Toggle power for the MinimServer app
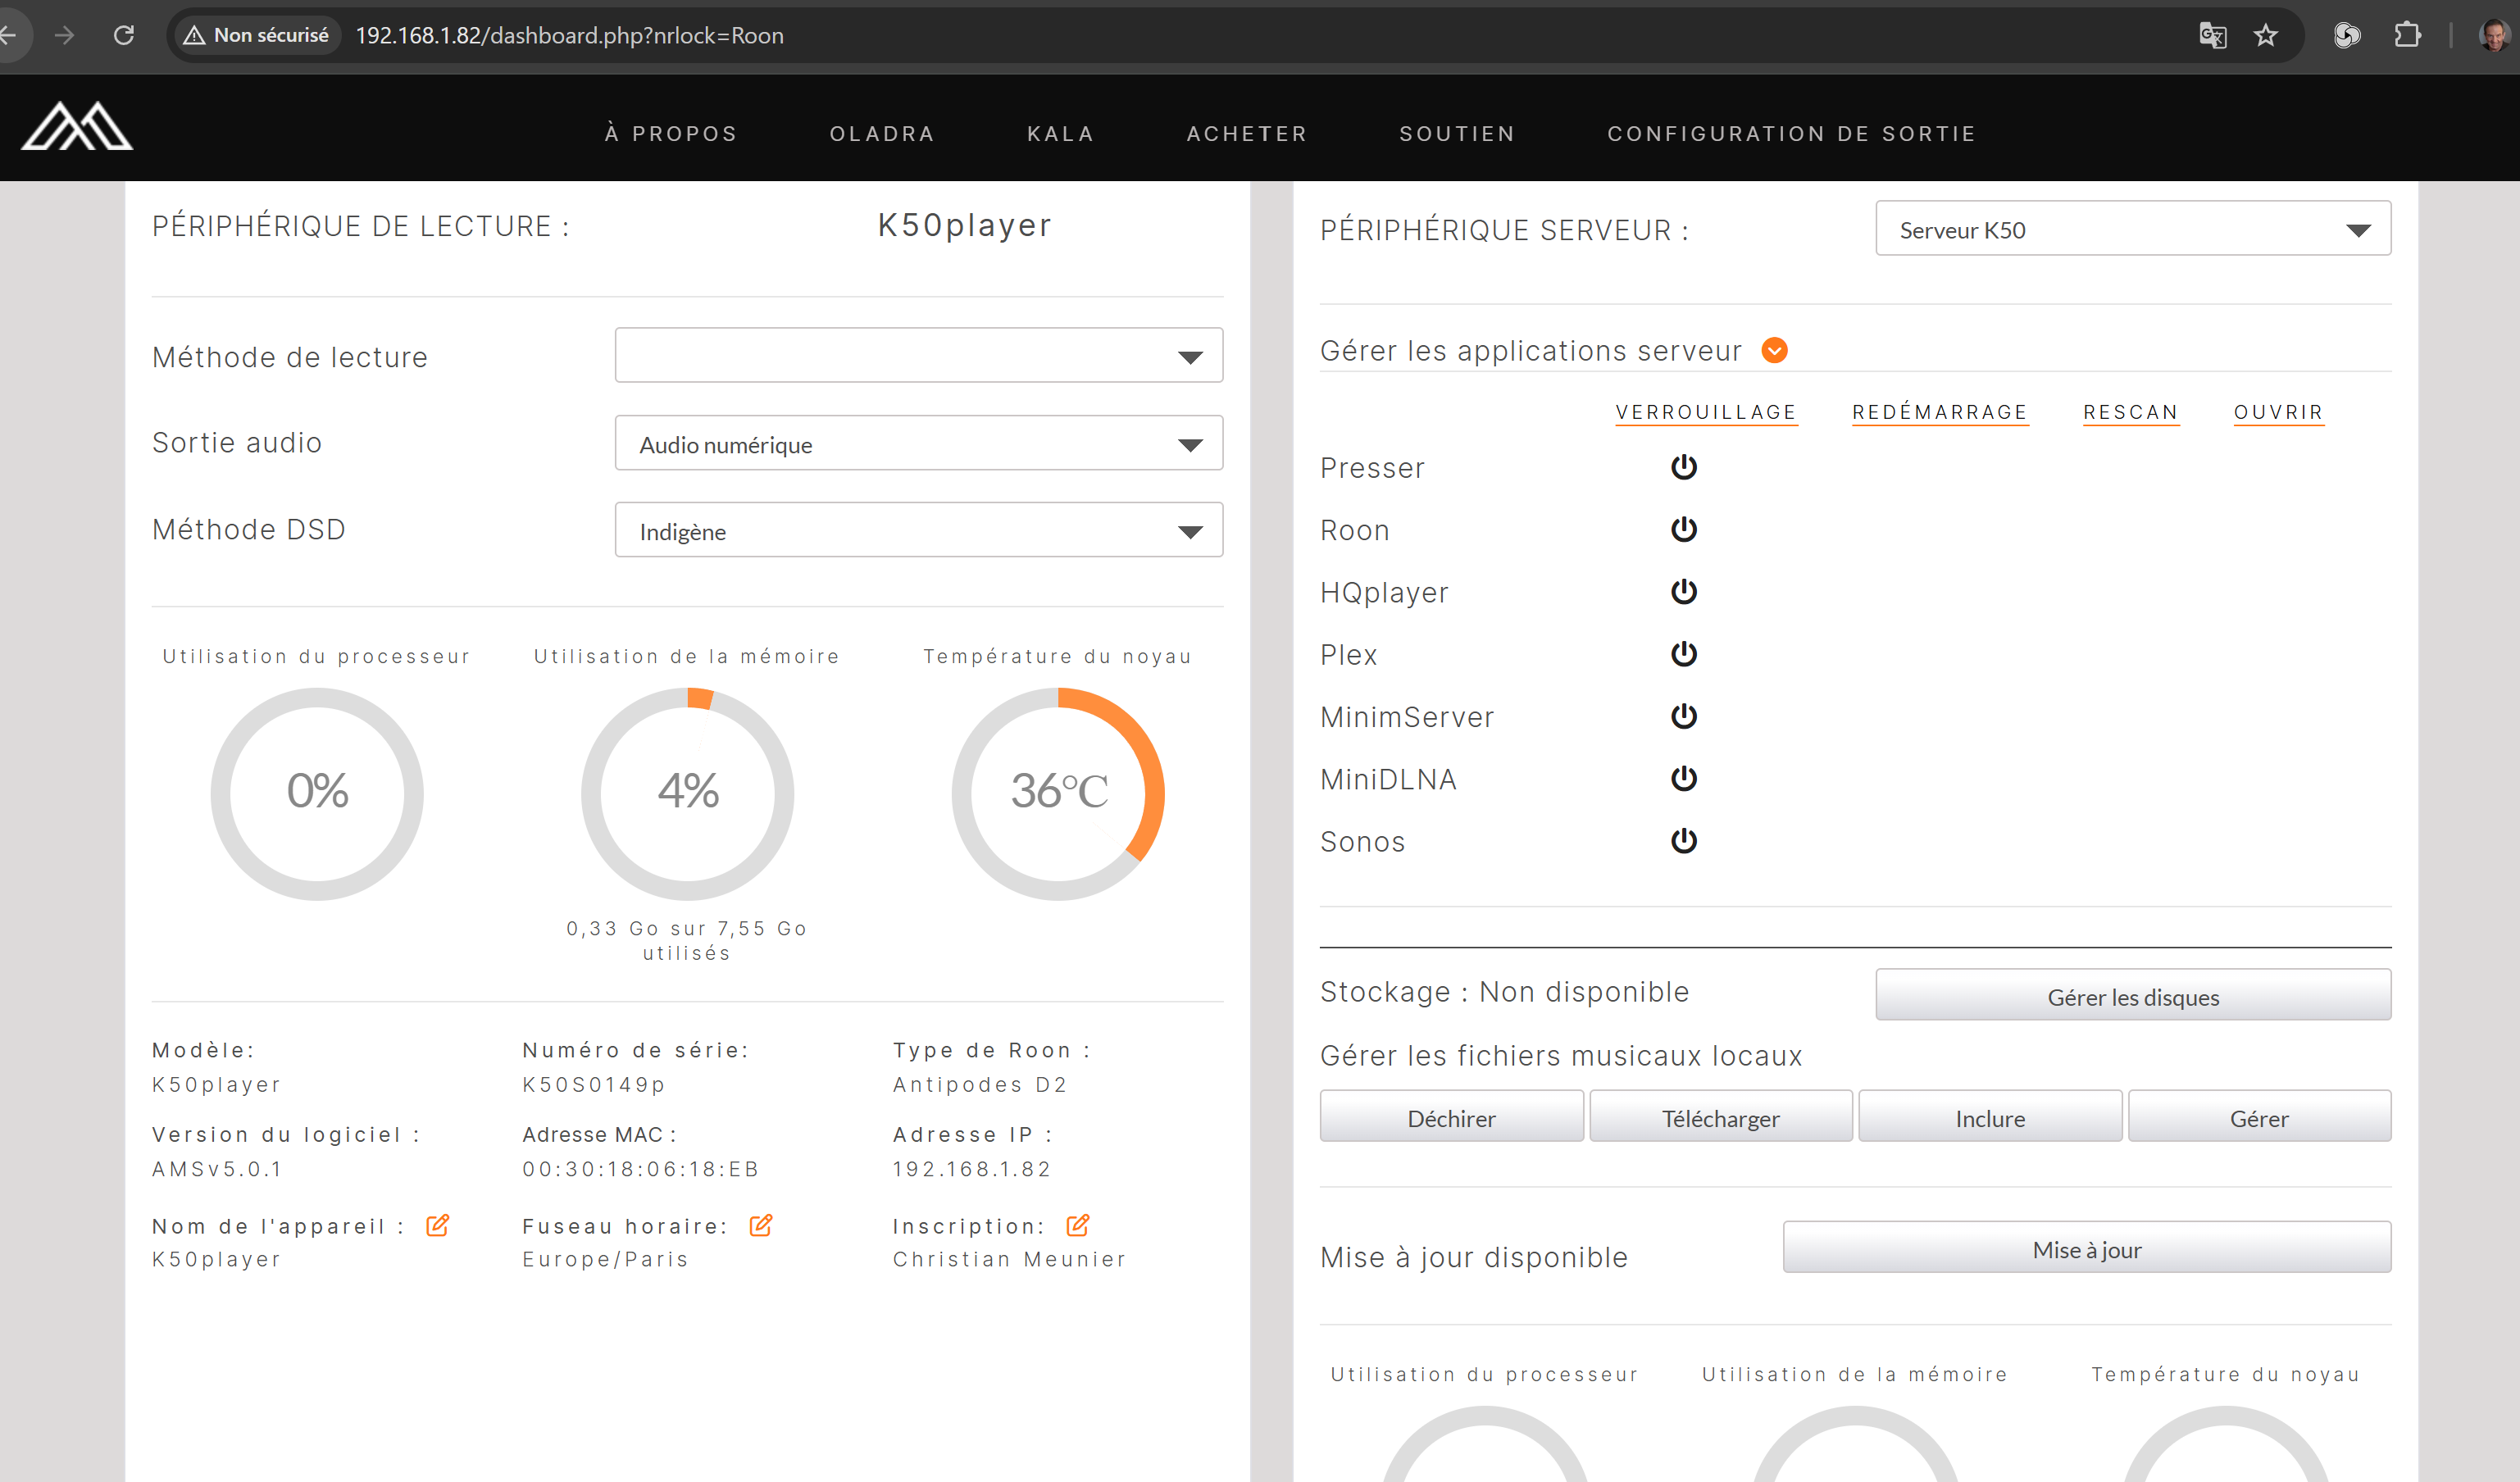 pos(1684,716)
